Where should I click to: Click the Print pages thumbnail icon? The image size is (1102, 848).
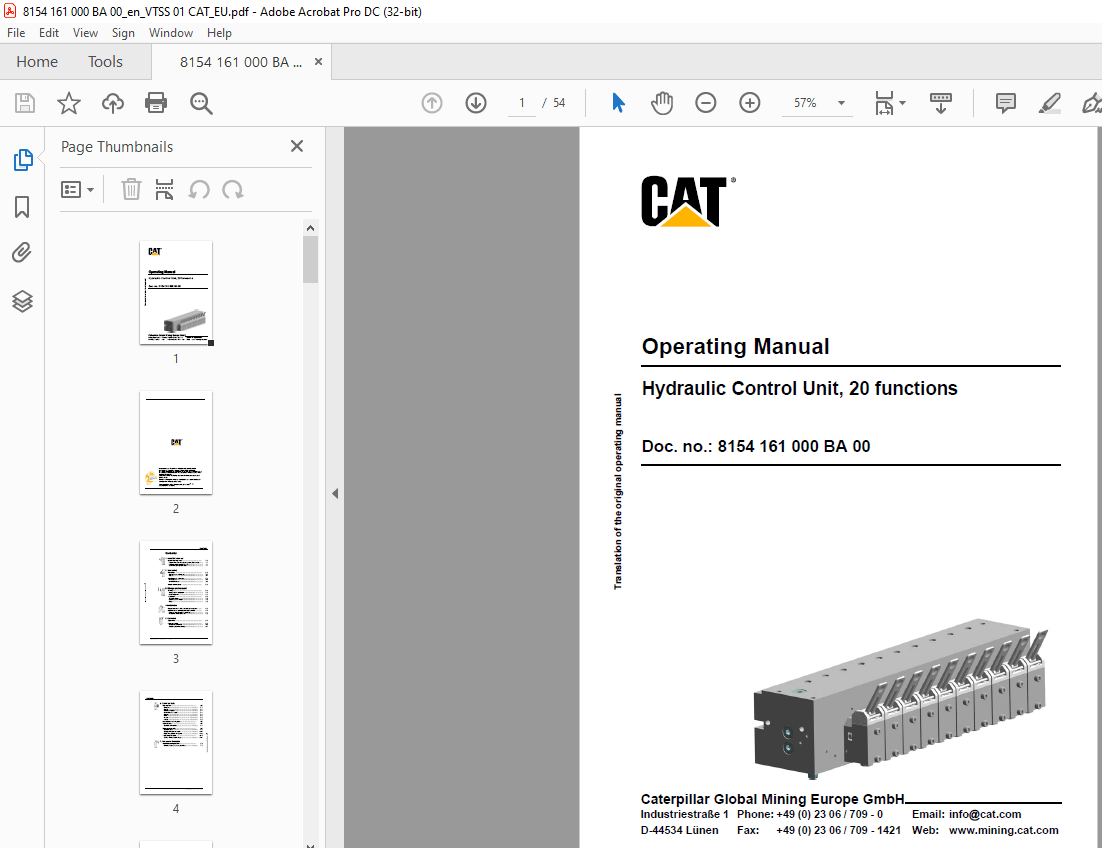click(164, 190)
